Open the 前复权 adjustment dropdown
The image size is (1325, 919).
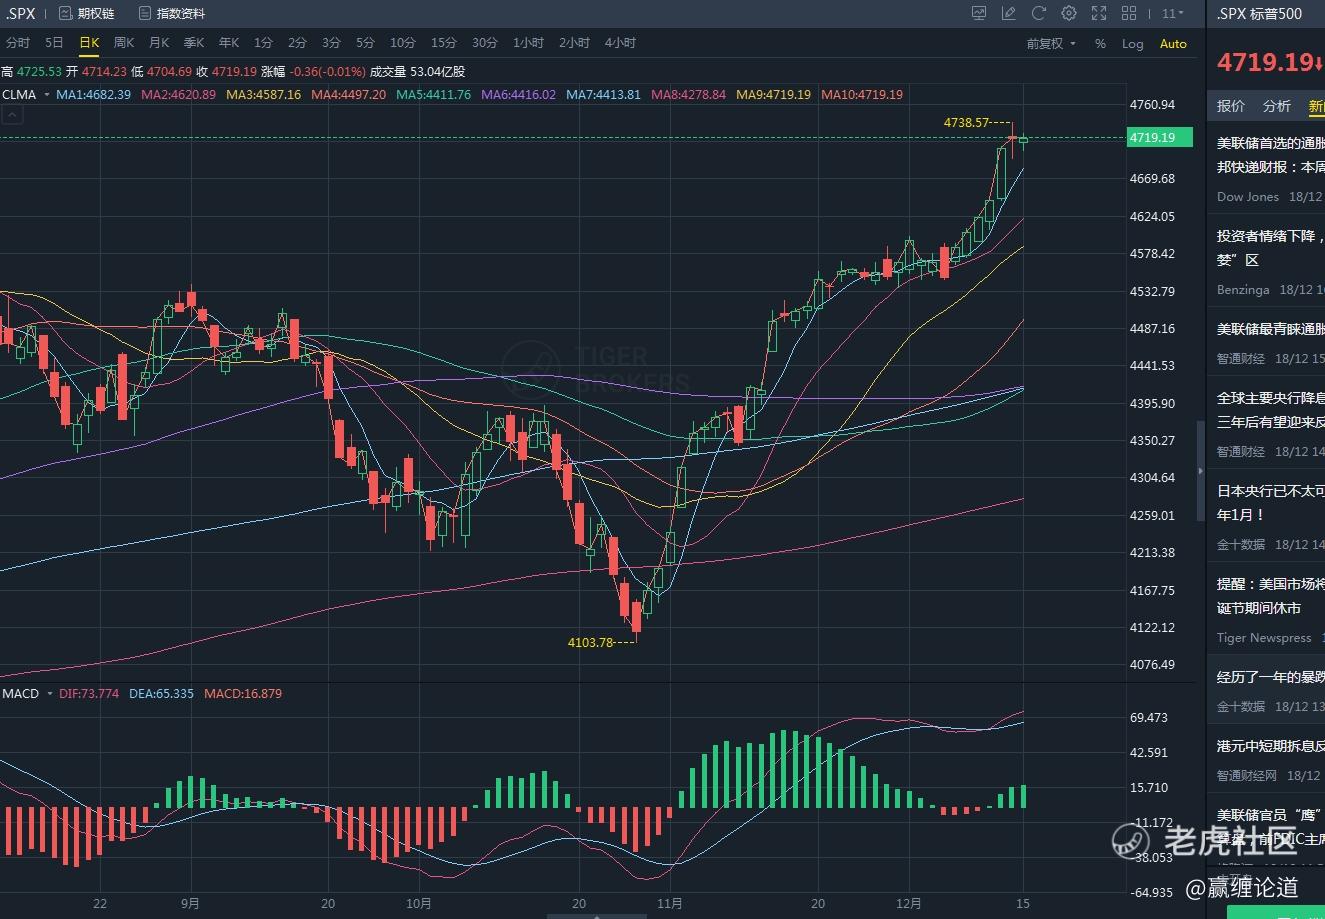coord(1051,44)
